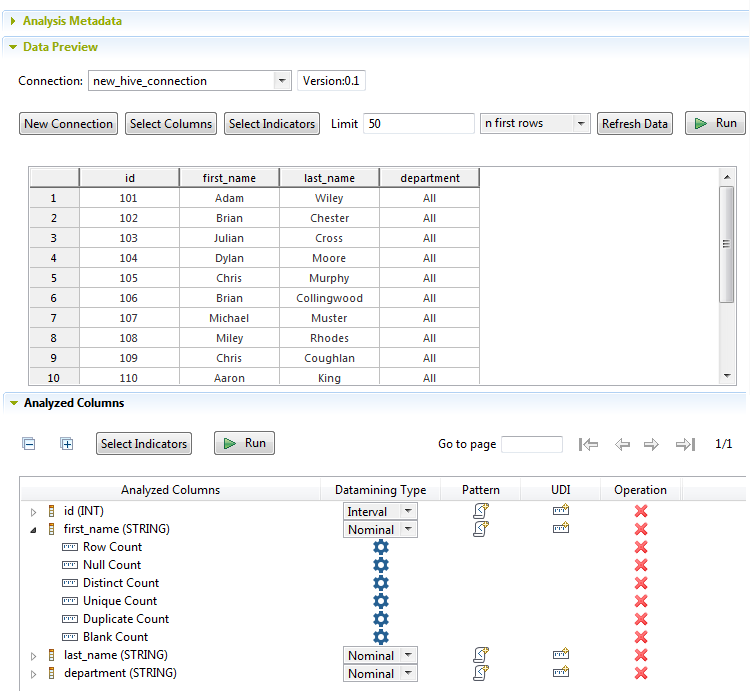The height and width of the screenshot is (691, 750).
Task: Expand the Analysis Metadata section
Action: 13,20
